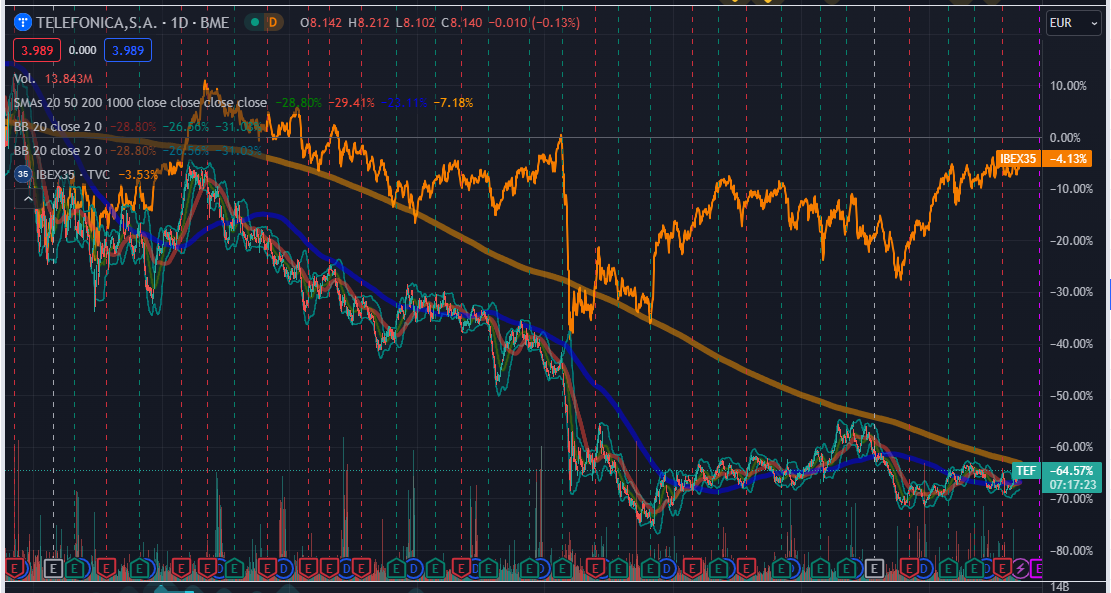Click the IBEX35 round 35 badge icon
This screenshot has width=1111, height=593.
click(23, 174)
